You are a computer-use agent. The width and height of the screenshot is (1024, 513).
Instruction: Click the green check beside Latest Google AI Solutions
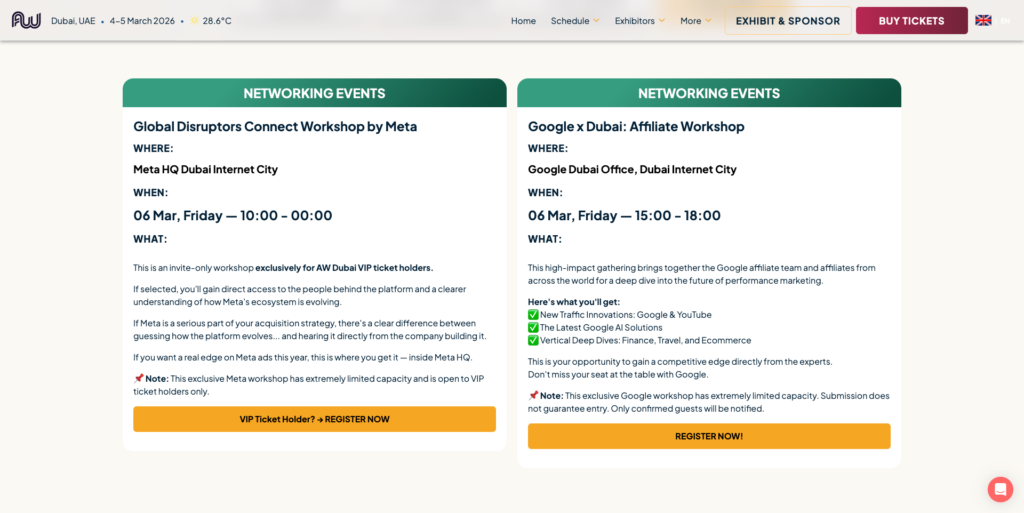click(x=533, y=328)
